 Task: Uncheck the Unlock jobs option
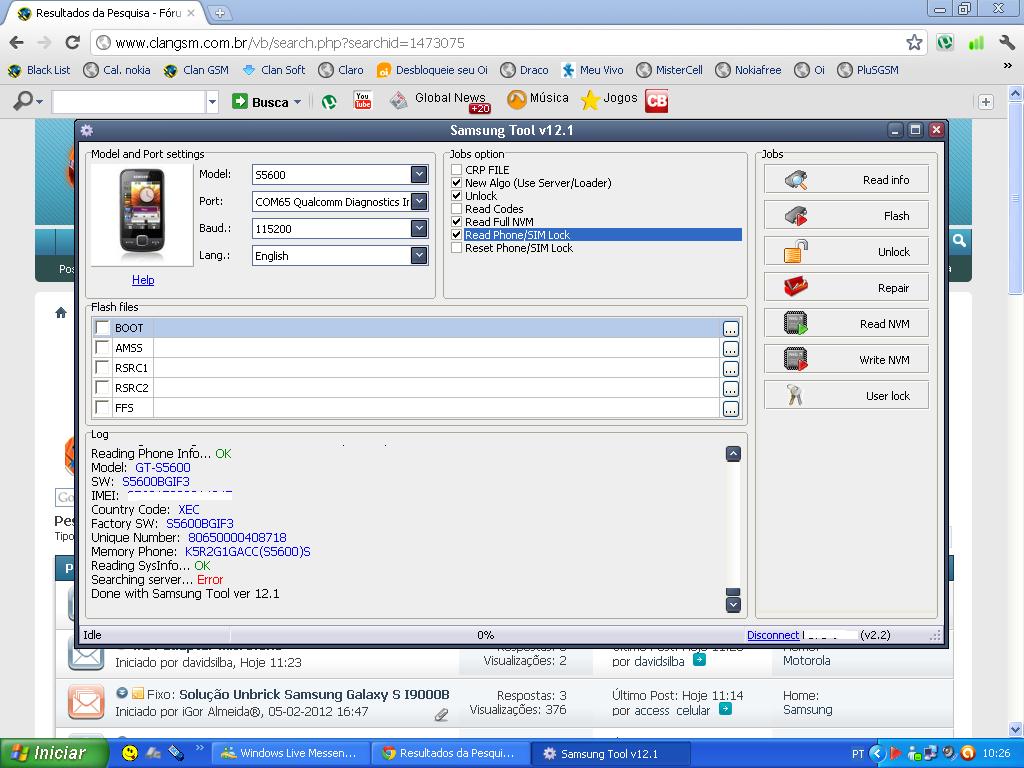456,196
